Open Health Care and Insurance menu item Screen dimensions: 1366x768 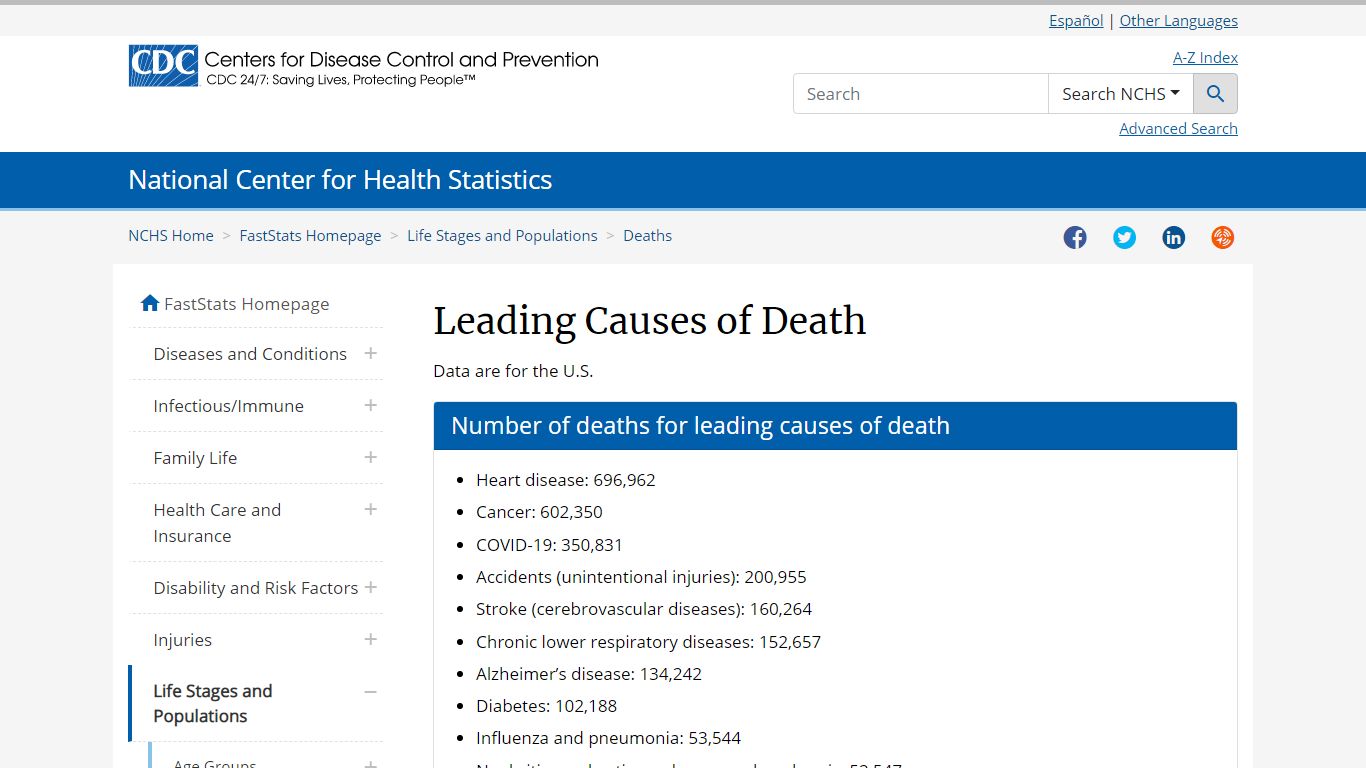coord(217,523)
